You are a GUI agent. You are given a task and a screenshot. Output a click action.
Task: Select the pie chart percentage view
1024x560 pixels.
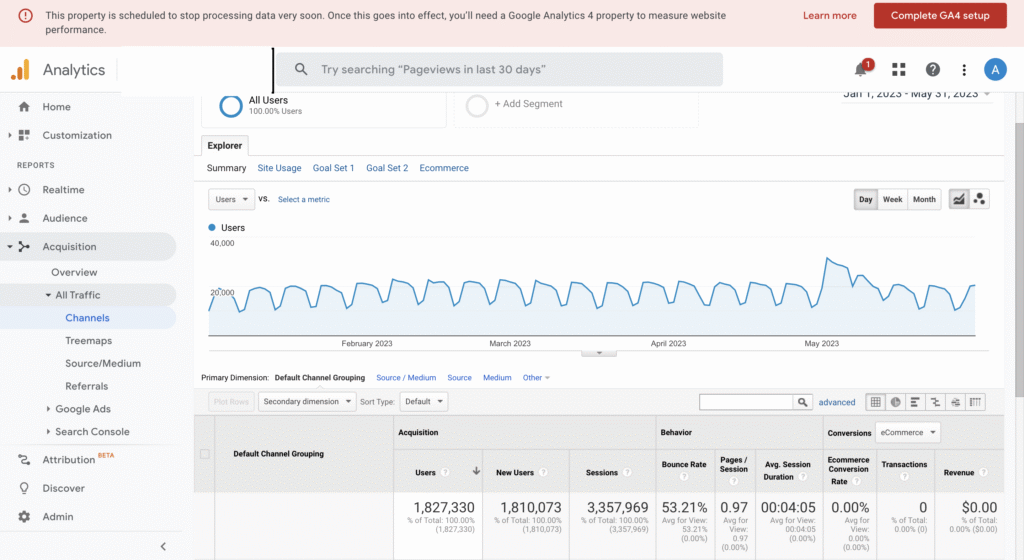pyautogui.click(x=896, y=402)
